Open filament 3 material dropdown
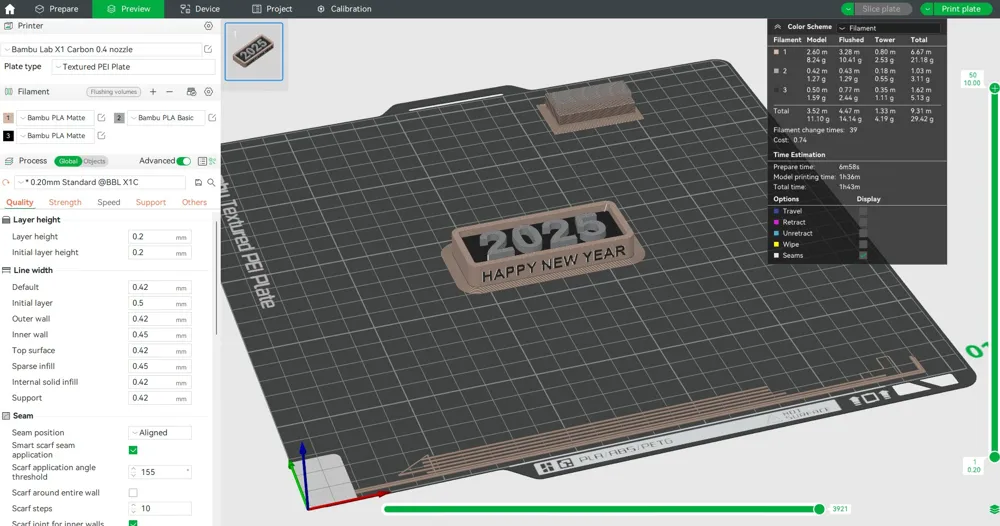This screenshot has width=1000, height=526. [55, 136]
